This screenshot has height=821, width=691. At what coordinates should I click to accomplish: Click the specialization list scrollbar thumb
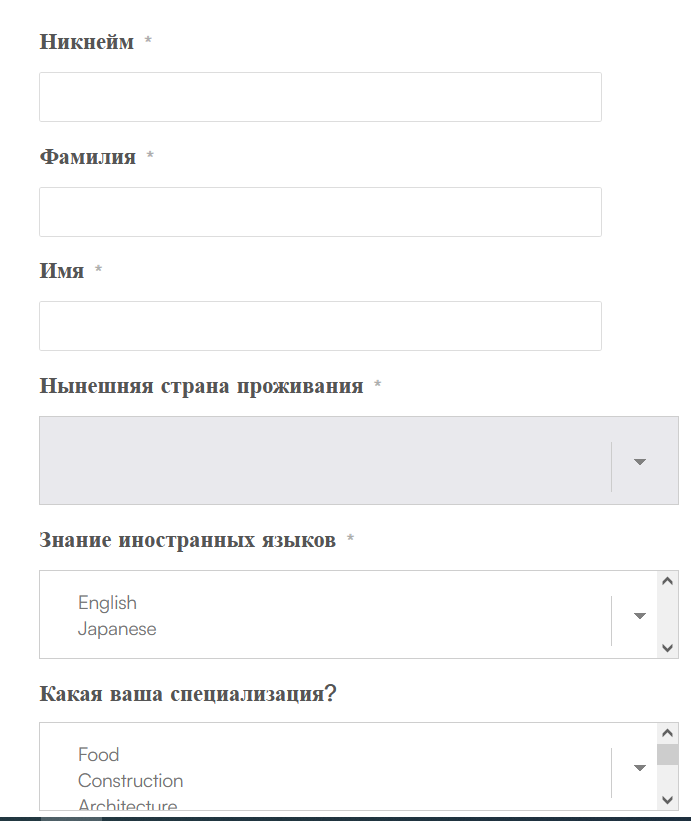667,755
